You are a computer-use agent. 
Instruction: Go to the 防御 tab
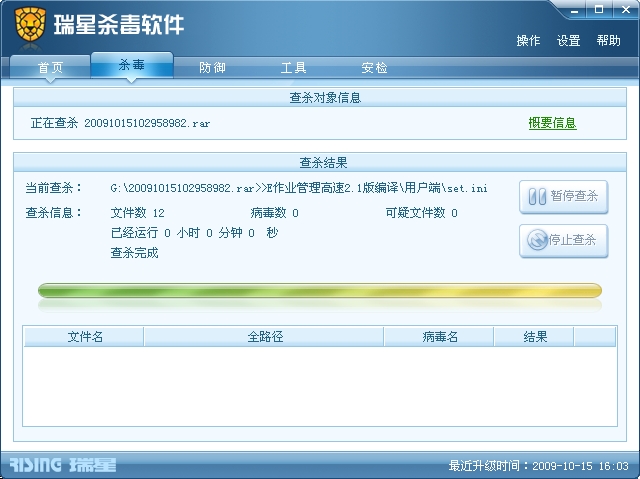[x=212, y=67]
